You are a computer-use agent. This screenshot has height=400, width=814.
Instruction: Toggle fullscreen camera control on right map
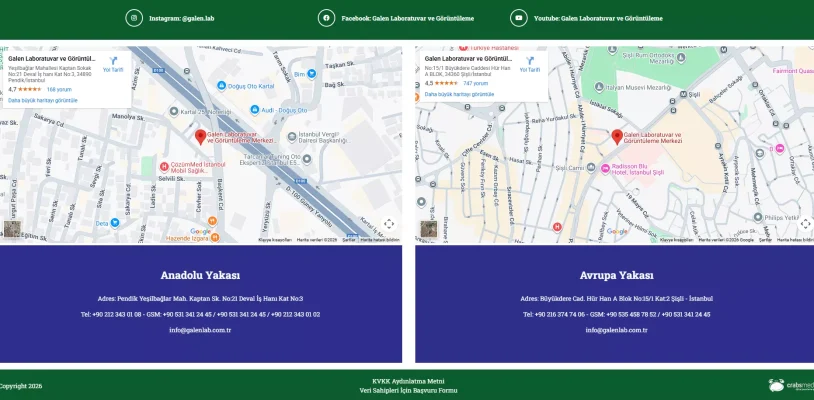804,223
